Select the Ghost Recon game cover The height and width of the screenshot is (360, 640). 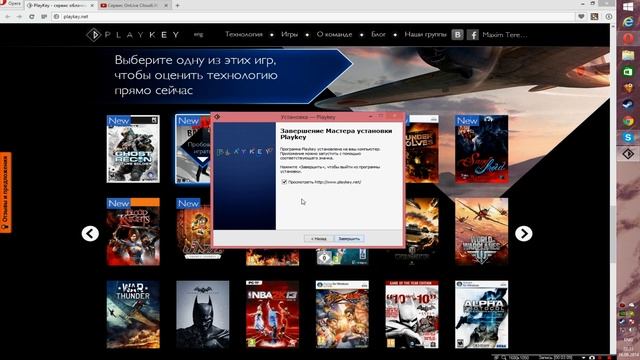point(133,149)
